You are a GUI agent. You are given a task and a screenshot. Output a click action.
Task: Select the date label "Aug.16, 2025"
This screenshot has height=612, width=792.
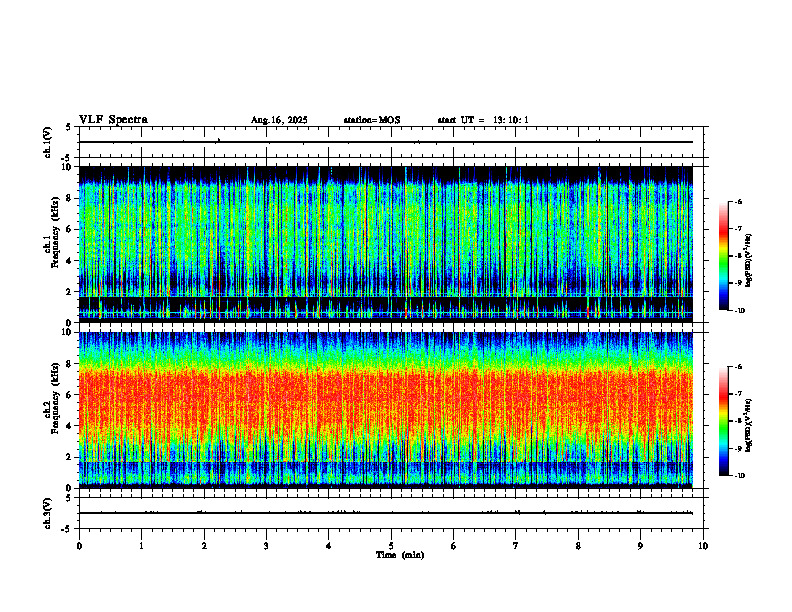[279, 120]
